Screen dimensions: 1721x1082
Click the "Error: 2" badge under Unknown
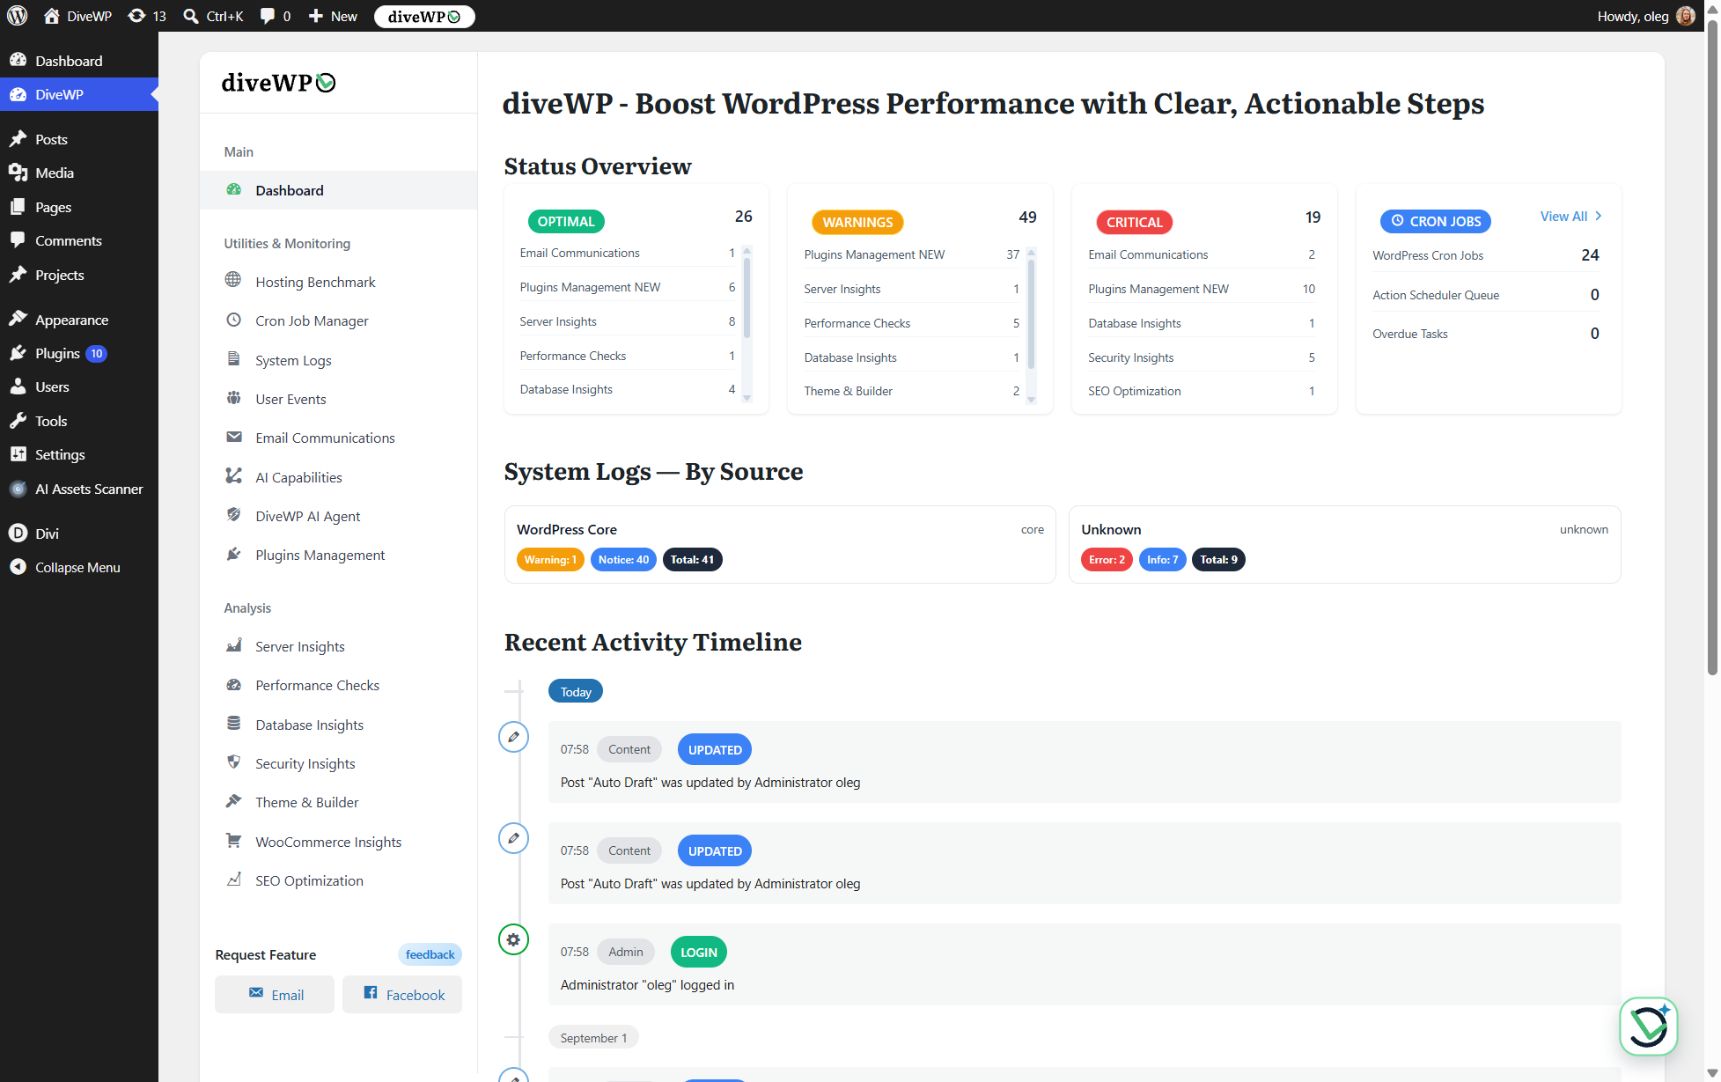pos(1107,560)
